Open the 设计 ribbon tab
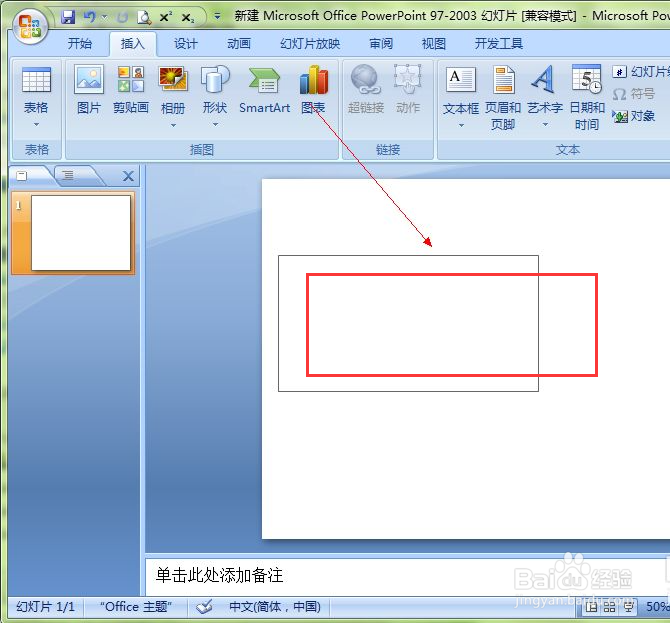670x623 pixels. coord(185,44)
